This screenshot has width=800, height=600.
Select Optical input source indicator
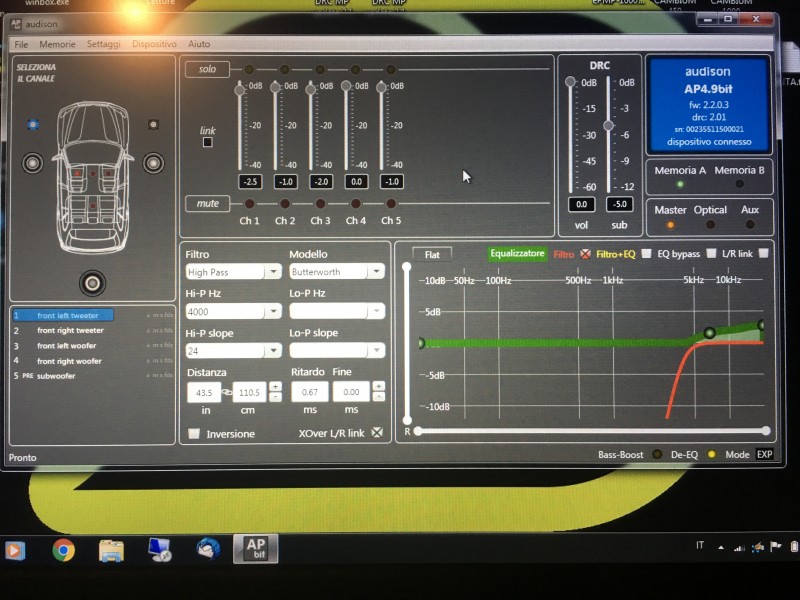point(710,224)
